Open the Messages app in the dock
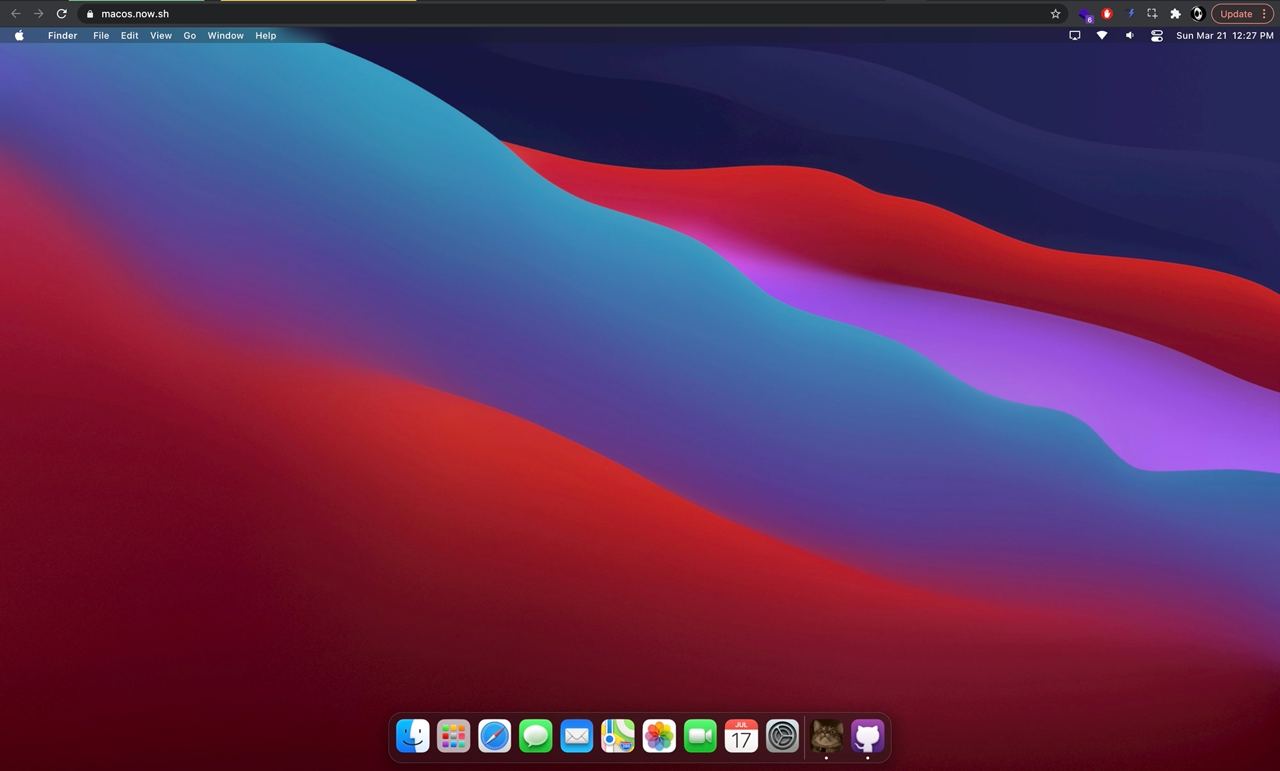Screen dimensions: 1280x771 coord(536,736)
